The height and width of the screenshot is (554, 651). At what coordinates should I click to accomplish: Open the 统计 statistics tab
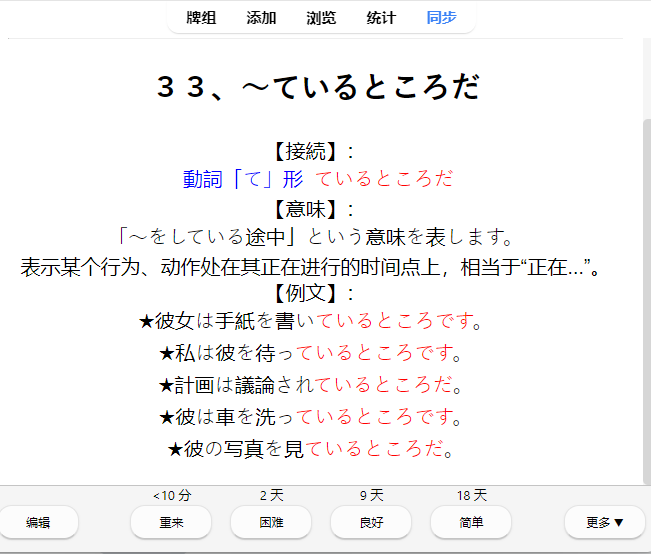381,18
